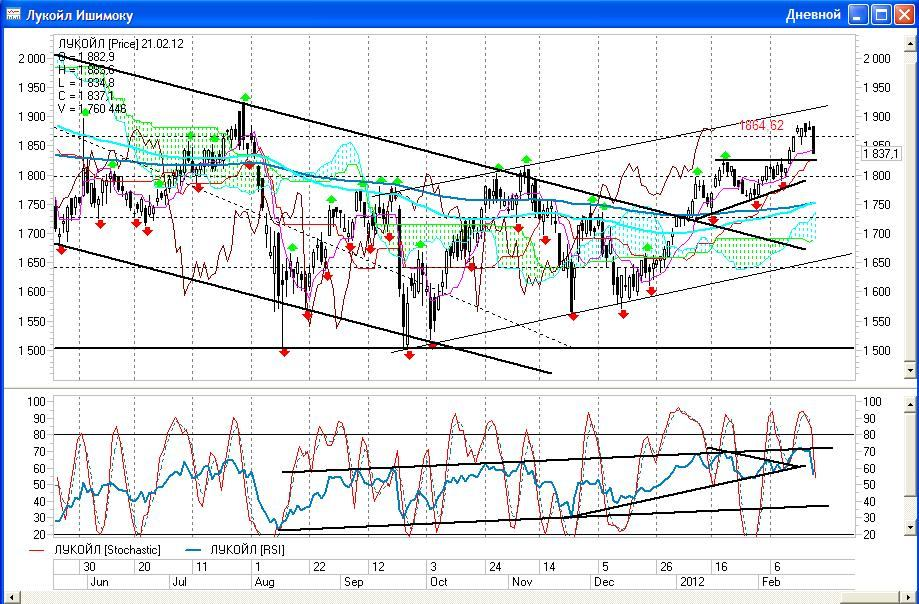This screenshot has width=919, height=604.
Task: Click the Dec month label
Action: [604, 582]
